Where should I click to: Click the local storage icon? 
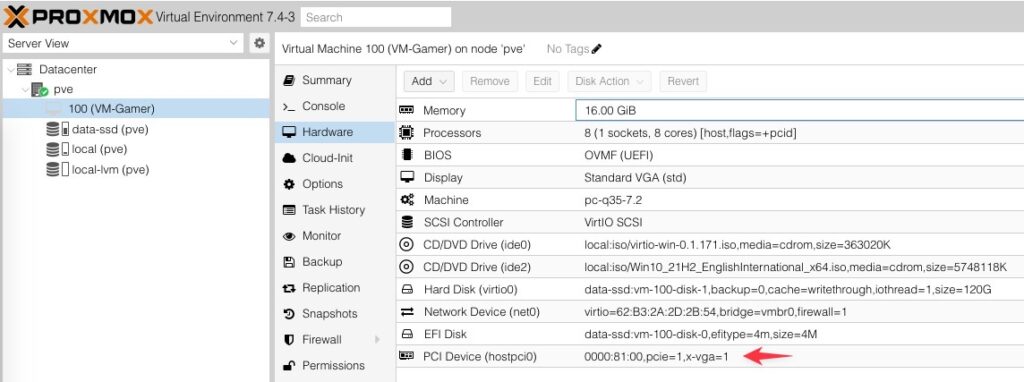(x=57, y=150)
